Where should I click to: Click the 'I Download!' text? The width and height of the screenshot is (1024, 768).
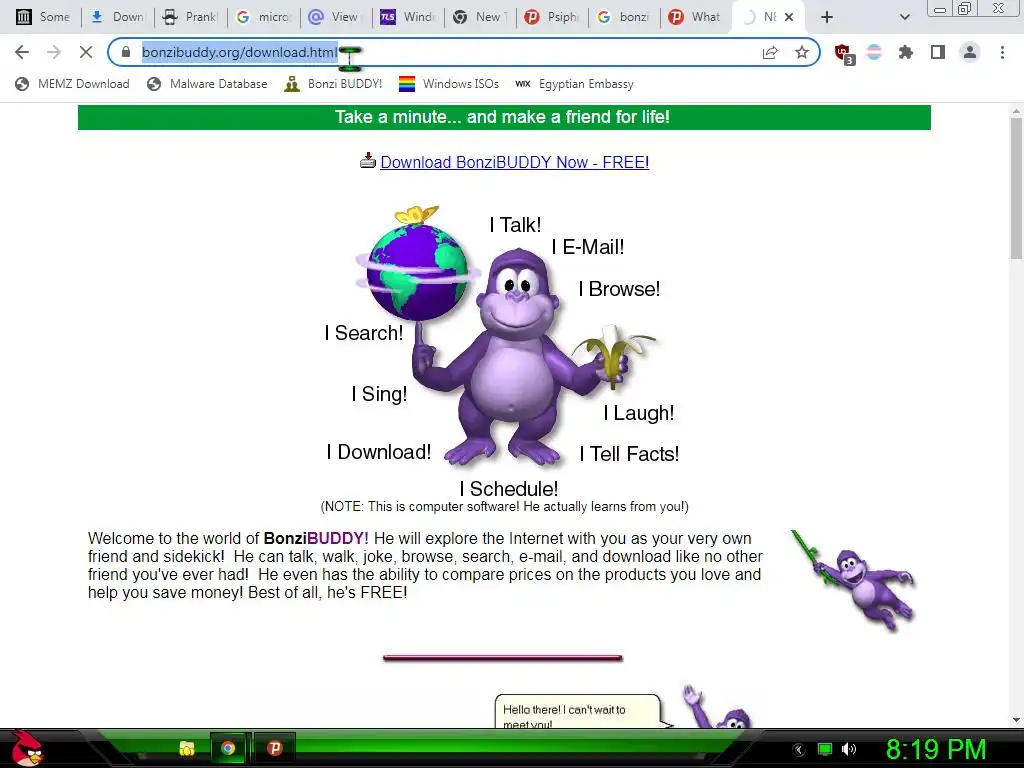379,452
